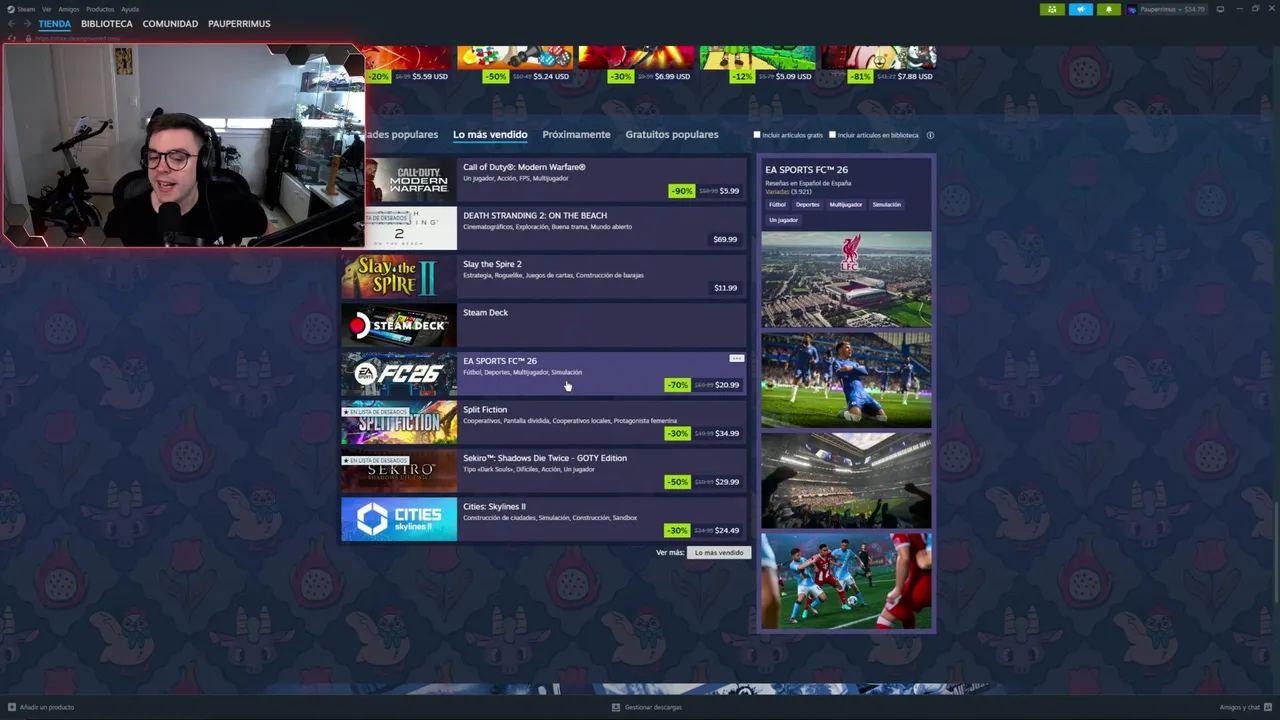
Task: Switch to the Gratuitos populares tab
Action: tap(672, 135)
